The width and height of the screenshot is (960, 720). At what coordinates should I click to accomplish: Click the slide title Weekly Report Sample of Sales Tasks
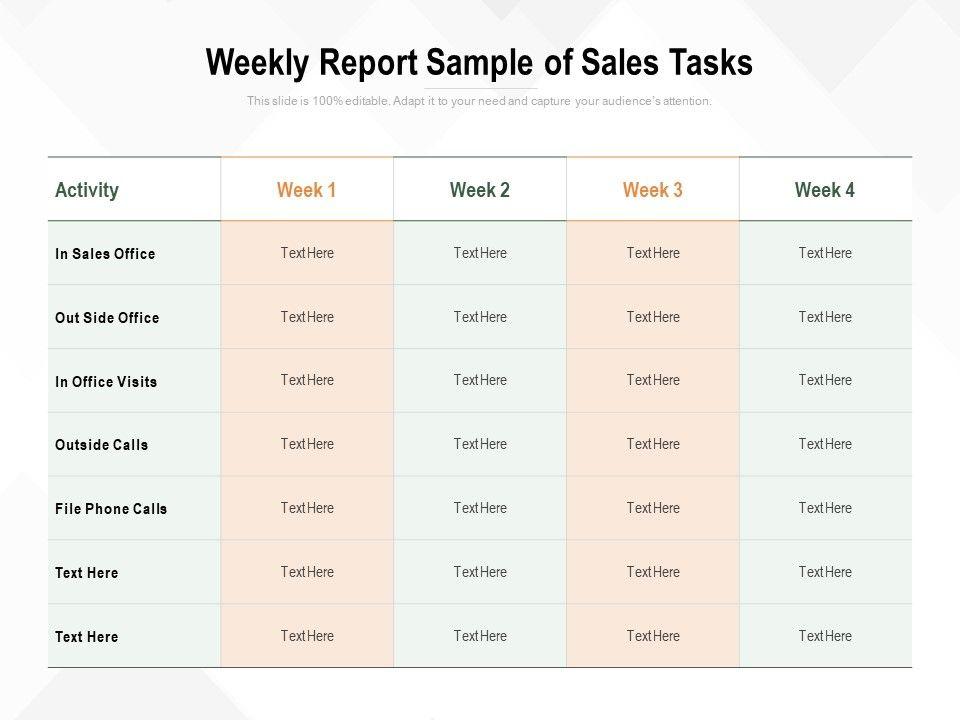479,63
